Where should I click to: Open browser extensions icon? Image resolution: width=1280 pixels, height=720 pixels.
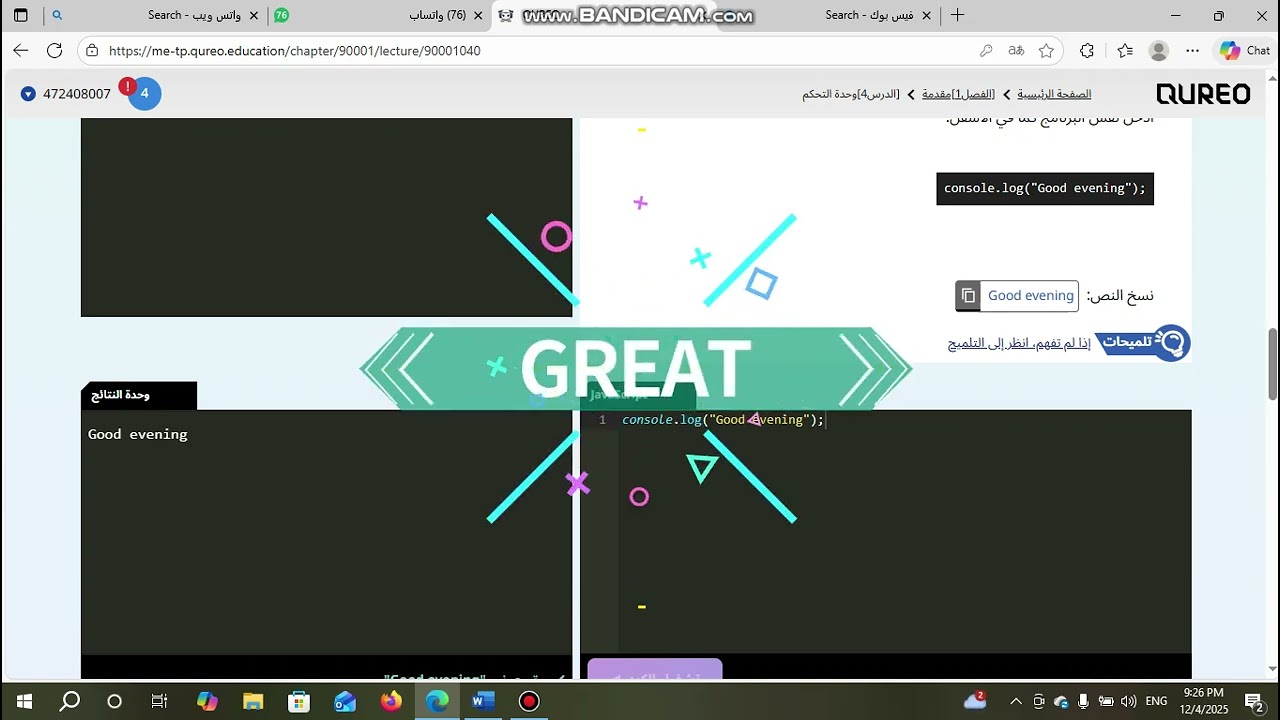[x=1087, y=50]
